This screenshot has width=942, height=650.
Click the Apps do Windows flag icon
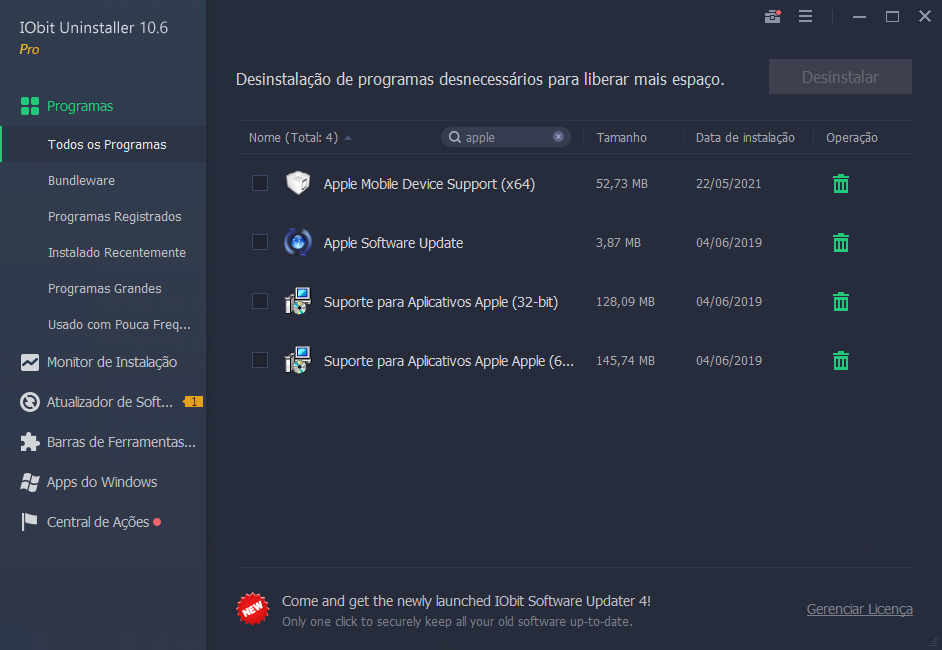pyautogui.click(x=29, y=482)
